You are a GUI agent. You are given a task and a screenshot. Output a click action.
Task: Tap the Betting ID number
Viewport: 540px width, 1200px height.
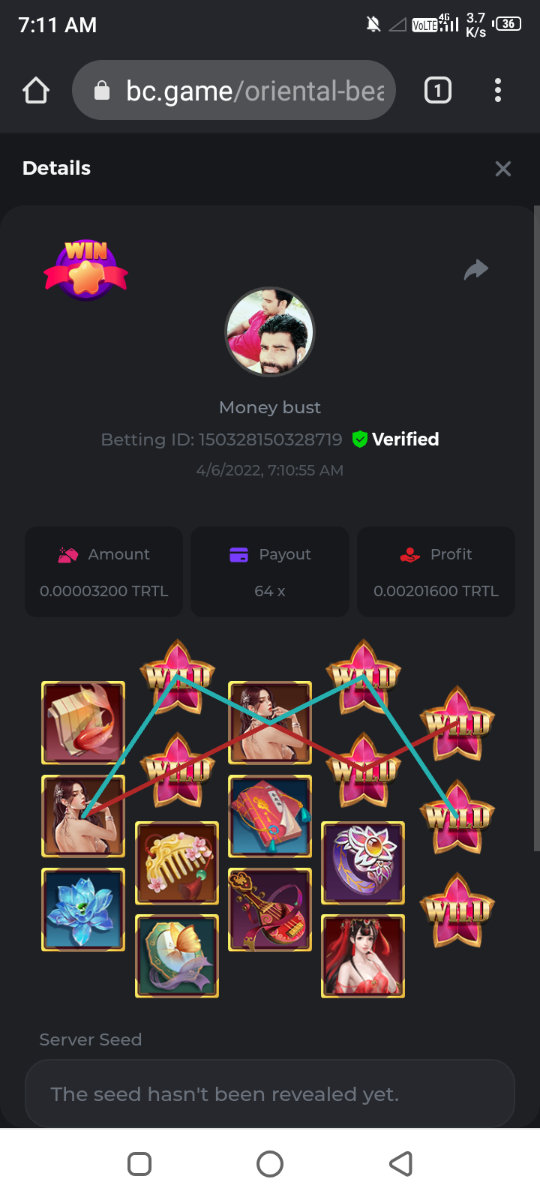[x=270, y=439]
